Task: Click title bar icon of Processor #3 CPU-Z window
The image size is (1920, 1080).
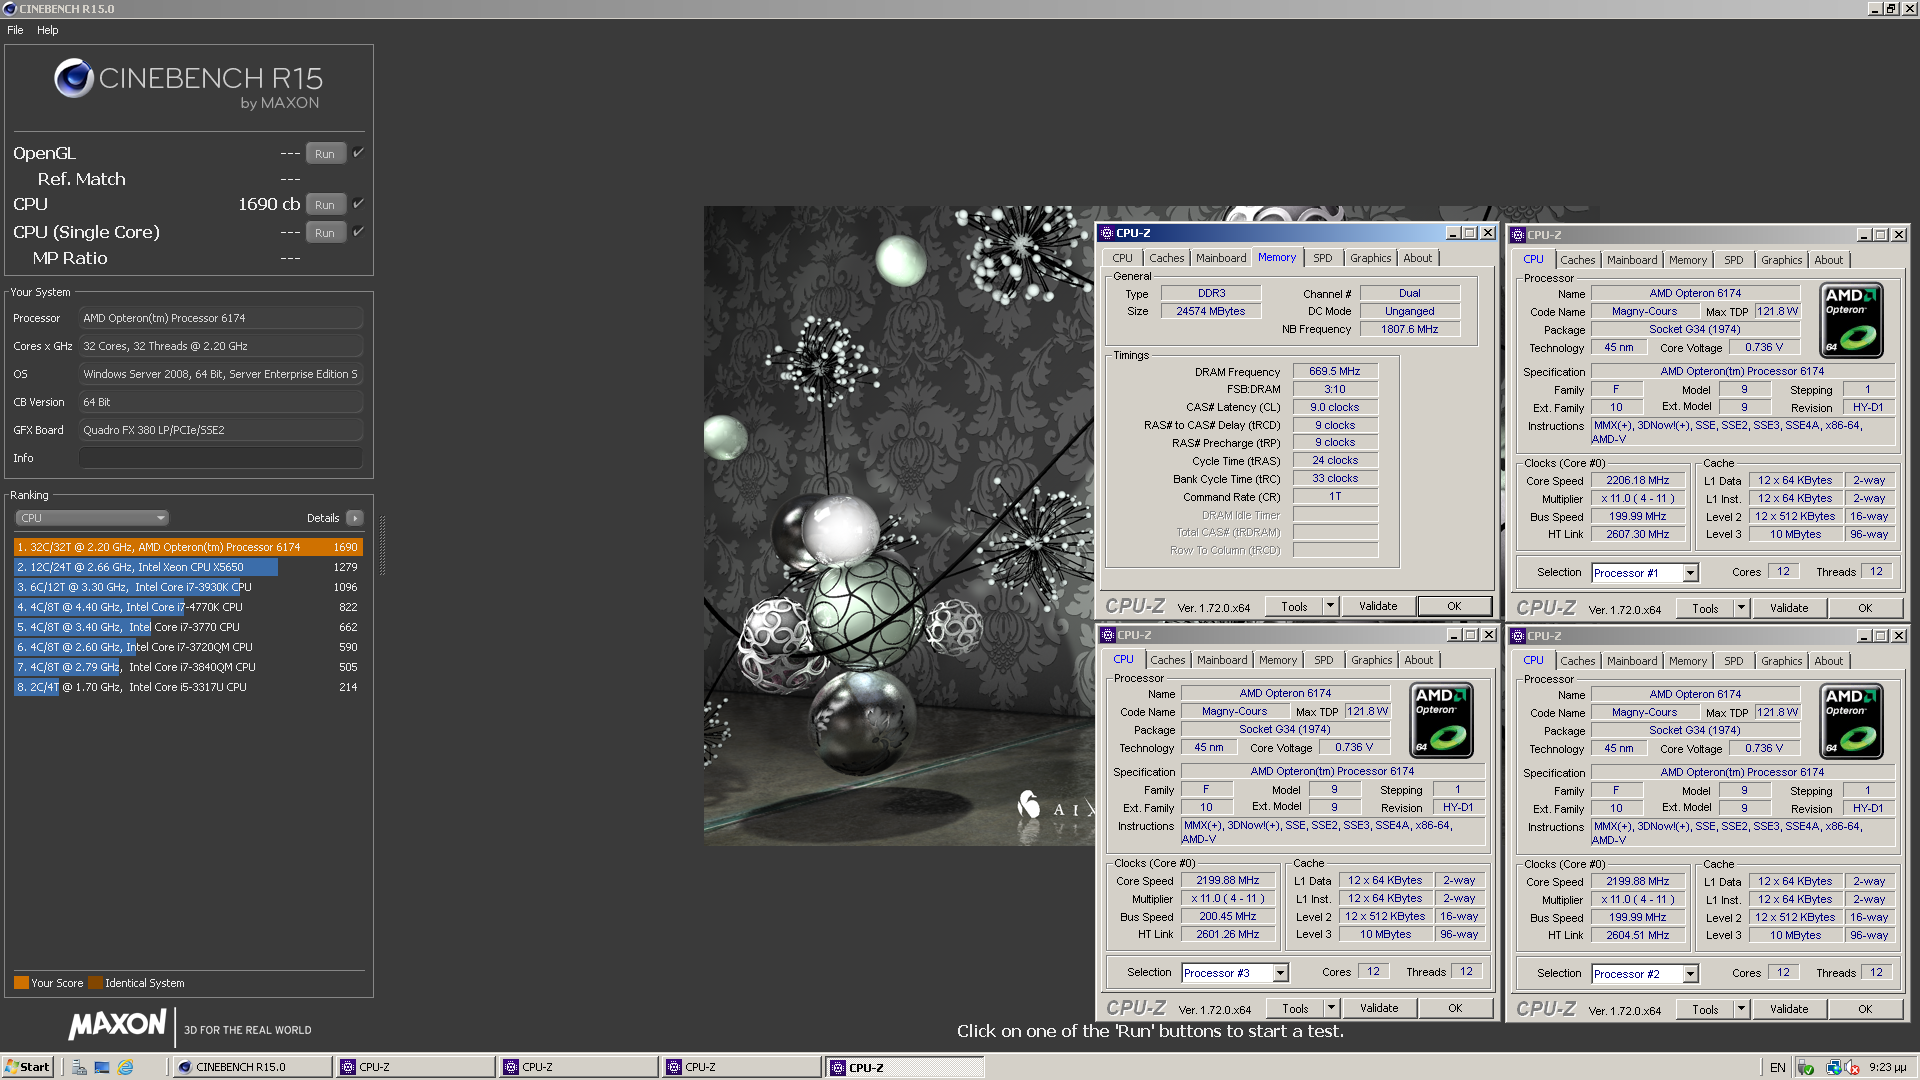Action: [1108, 635]
